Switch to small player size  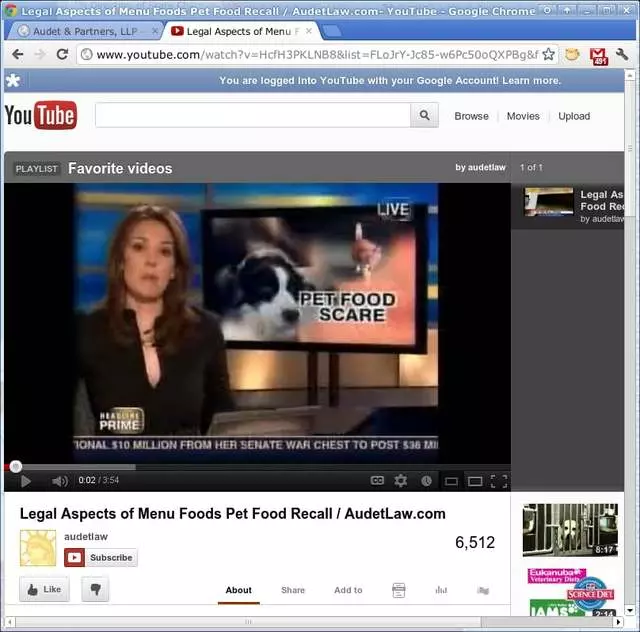point(451,482)
